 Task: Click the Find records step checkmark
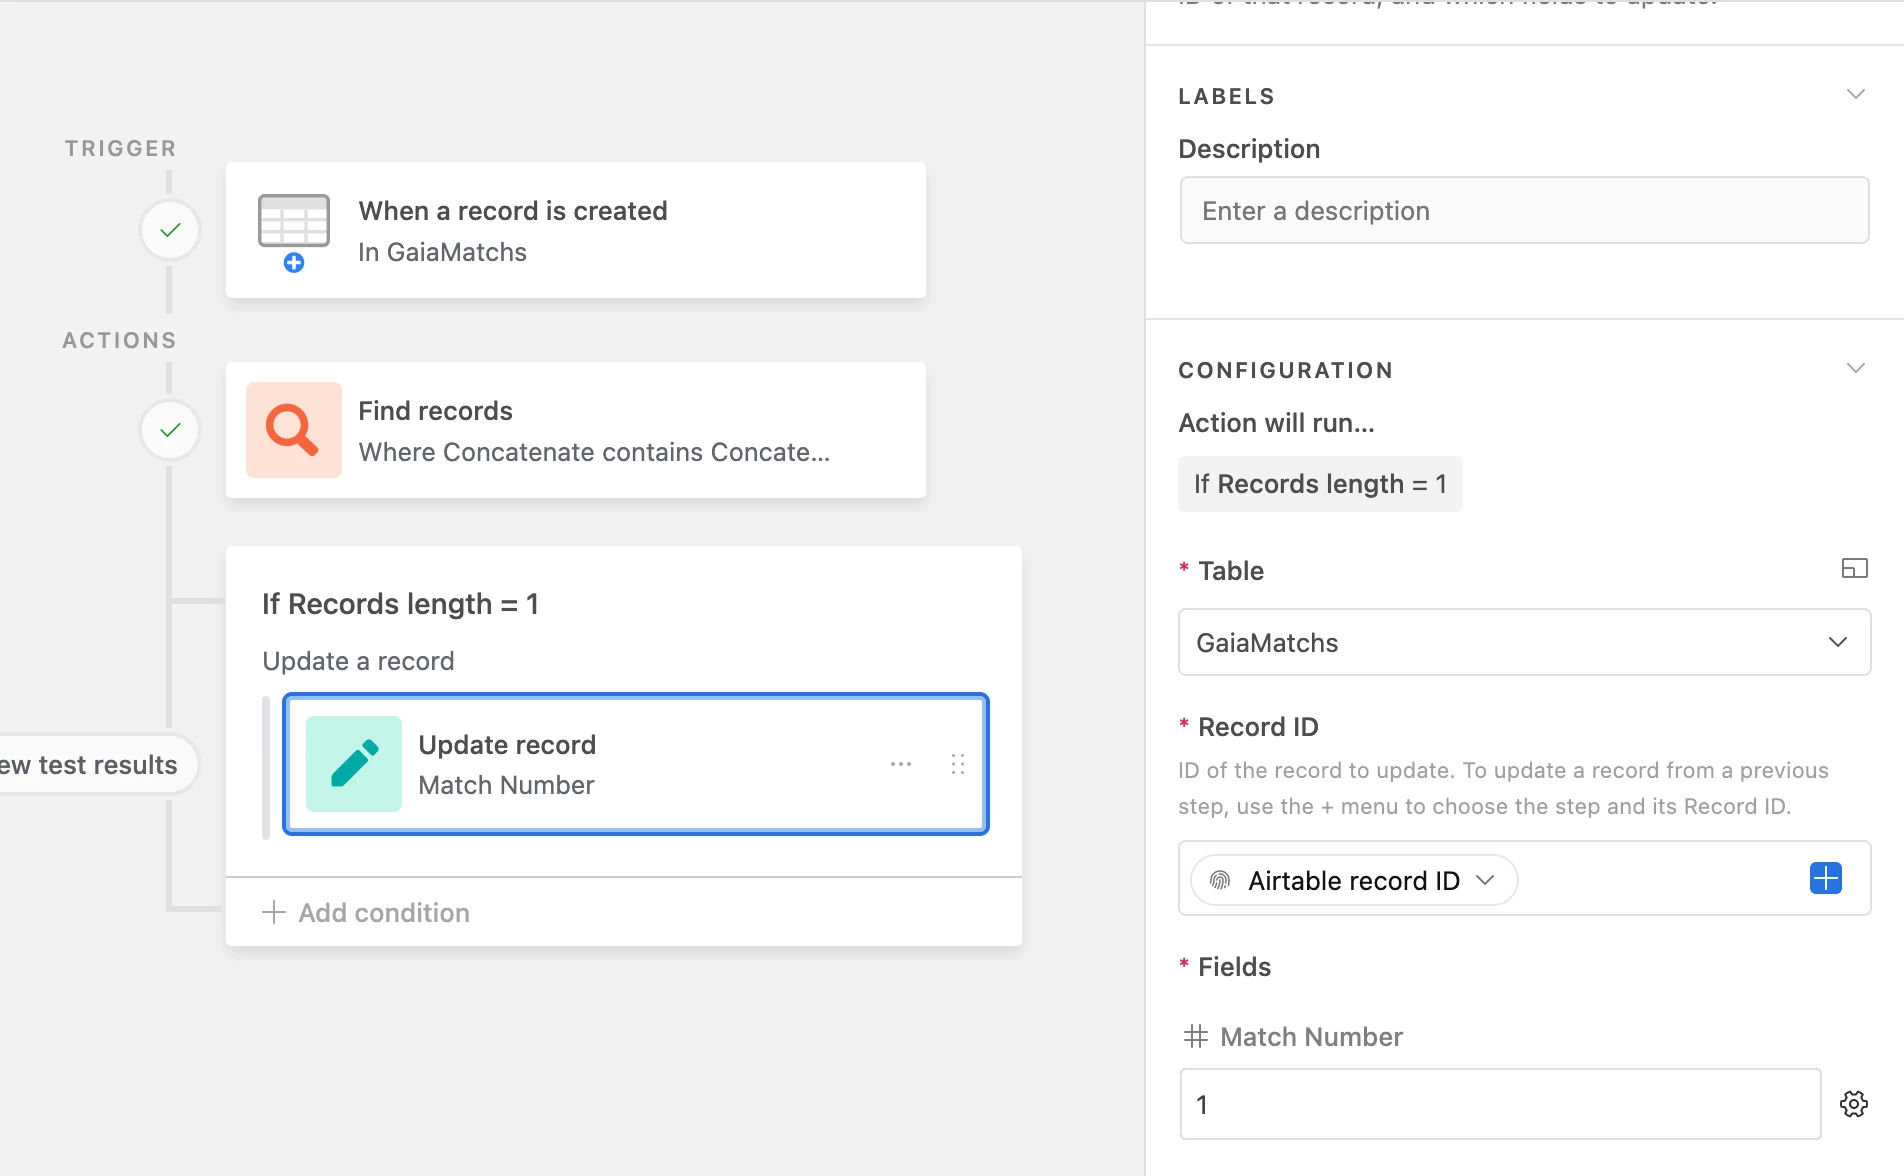point(171,430)
